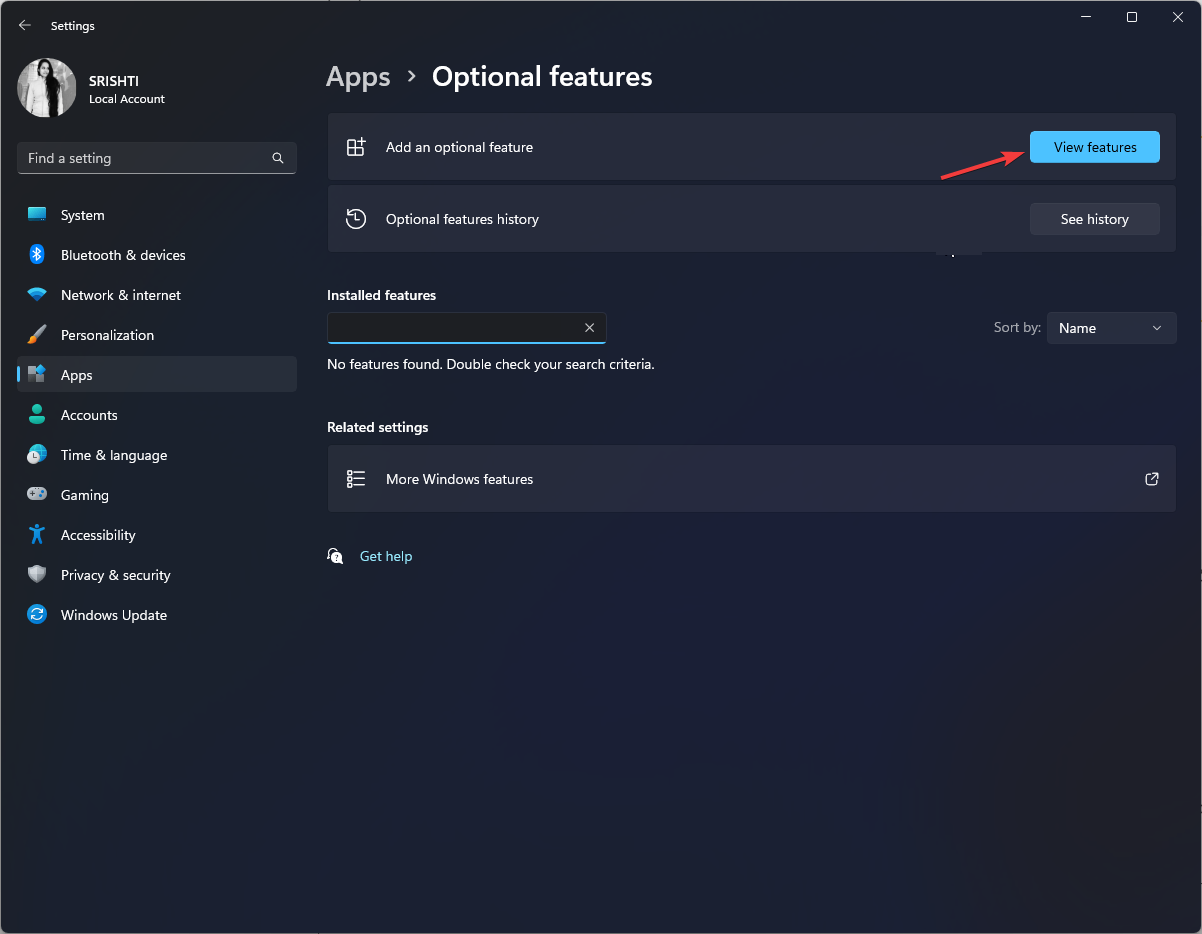Click the Windows Update refresh icon
The height and width of the screenshot is (934, 1202).
click(37, 615)
